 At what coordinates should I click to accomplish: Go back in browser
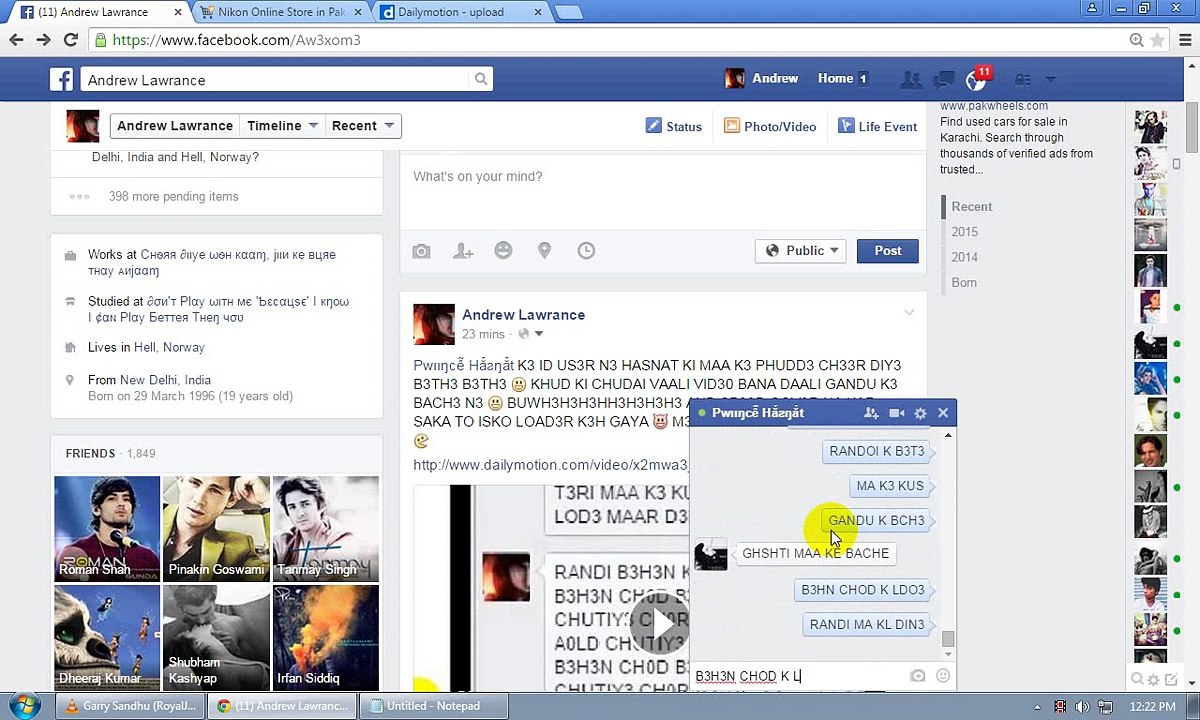[16, 40]
